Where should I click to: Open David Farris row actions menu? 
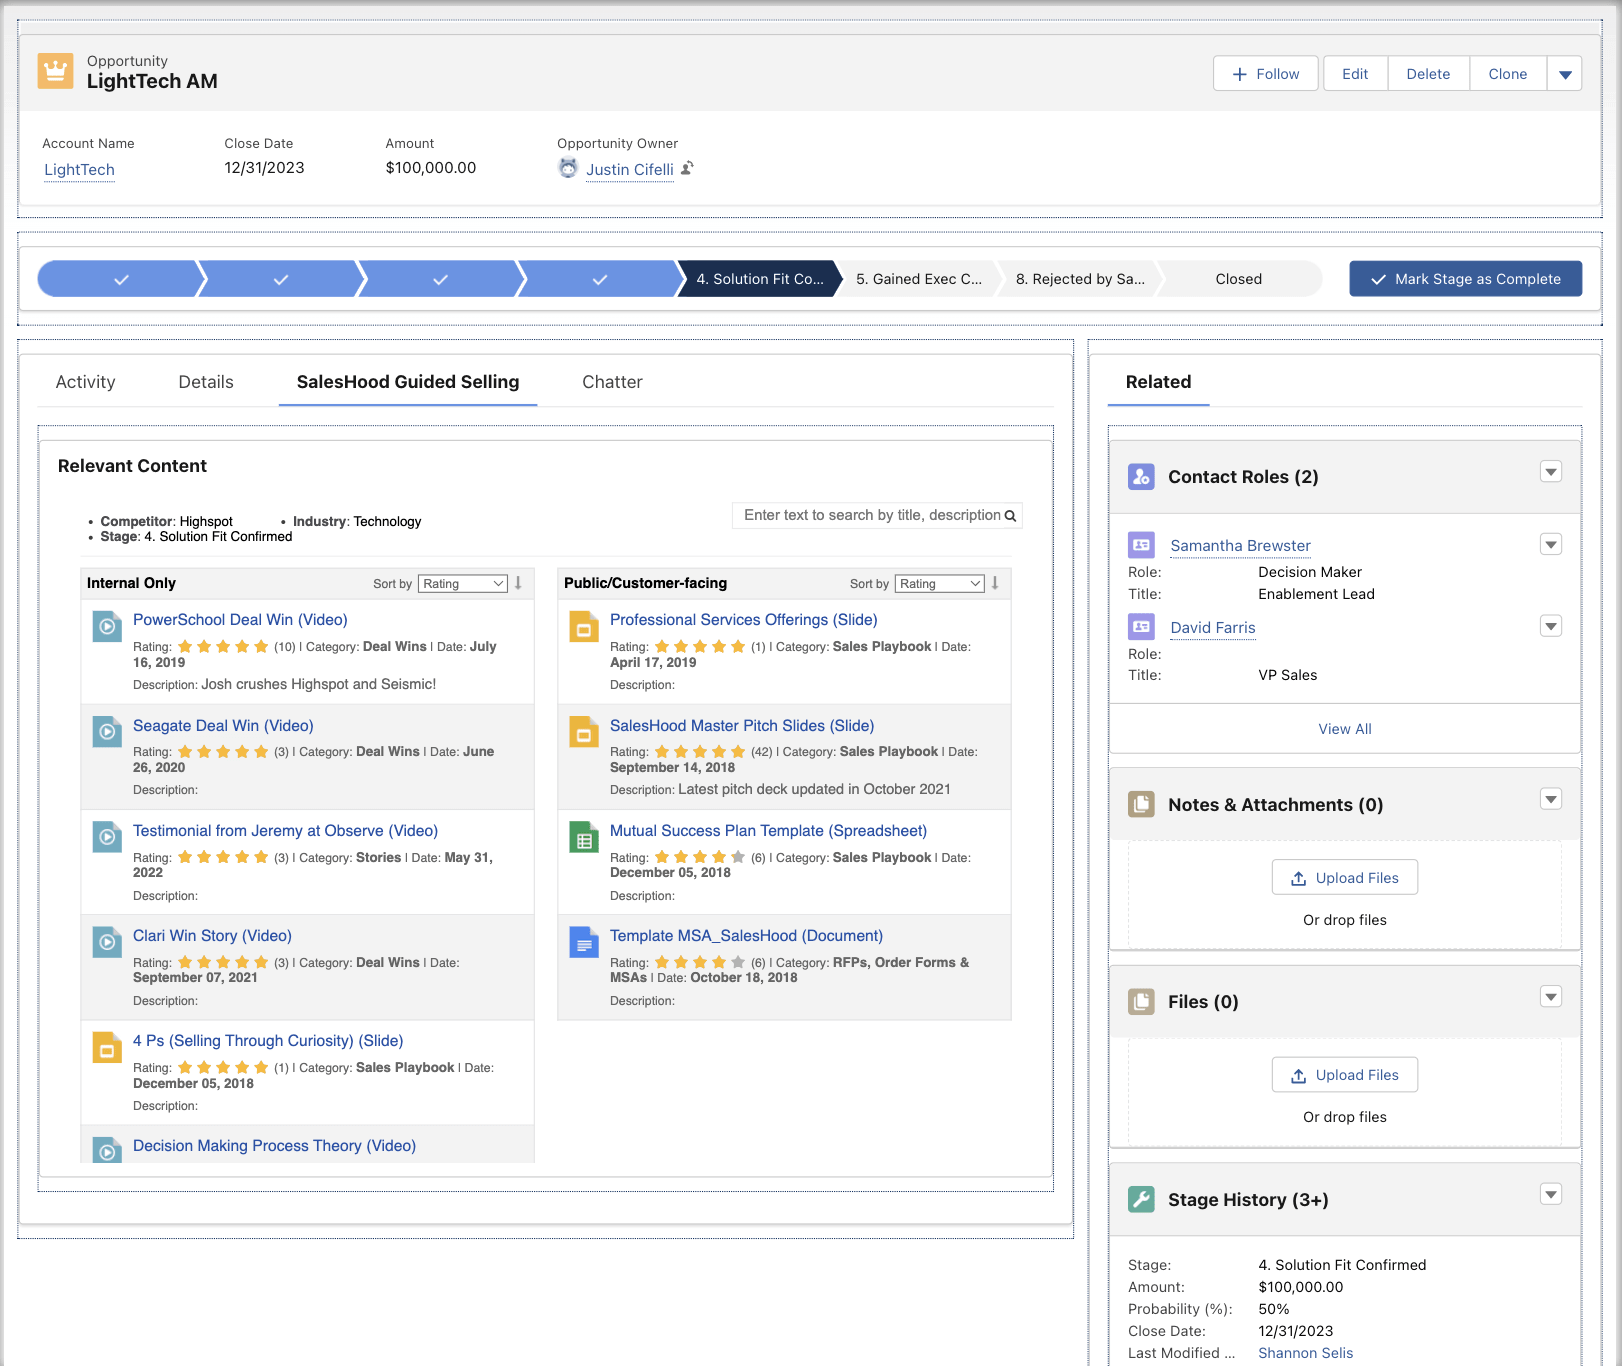point(1551,627)
